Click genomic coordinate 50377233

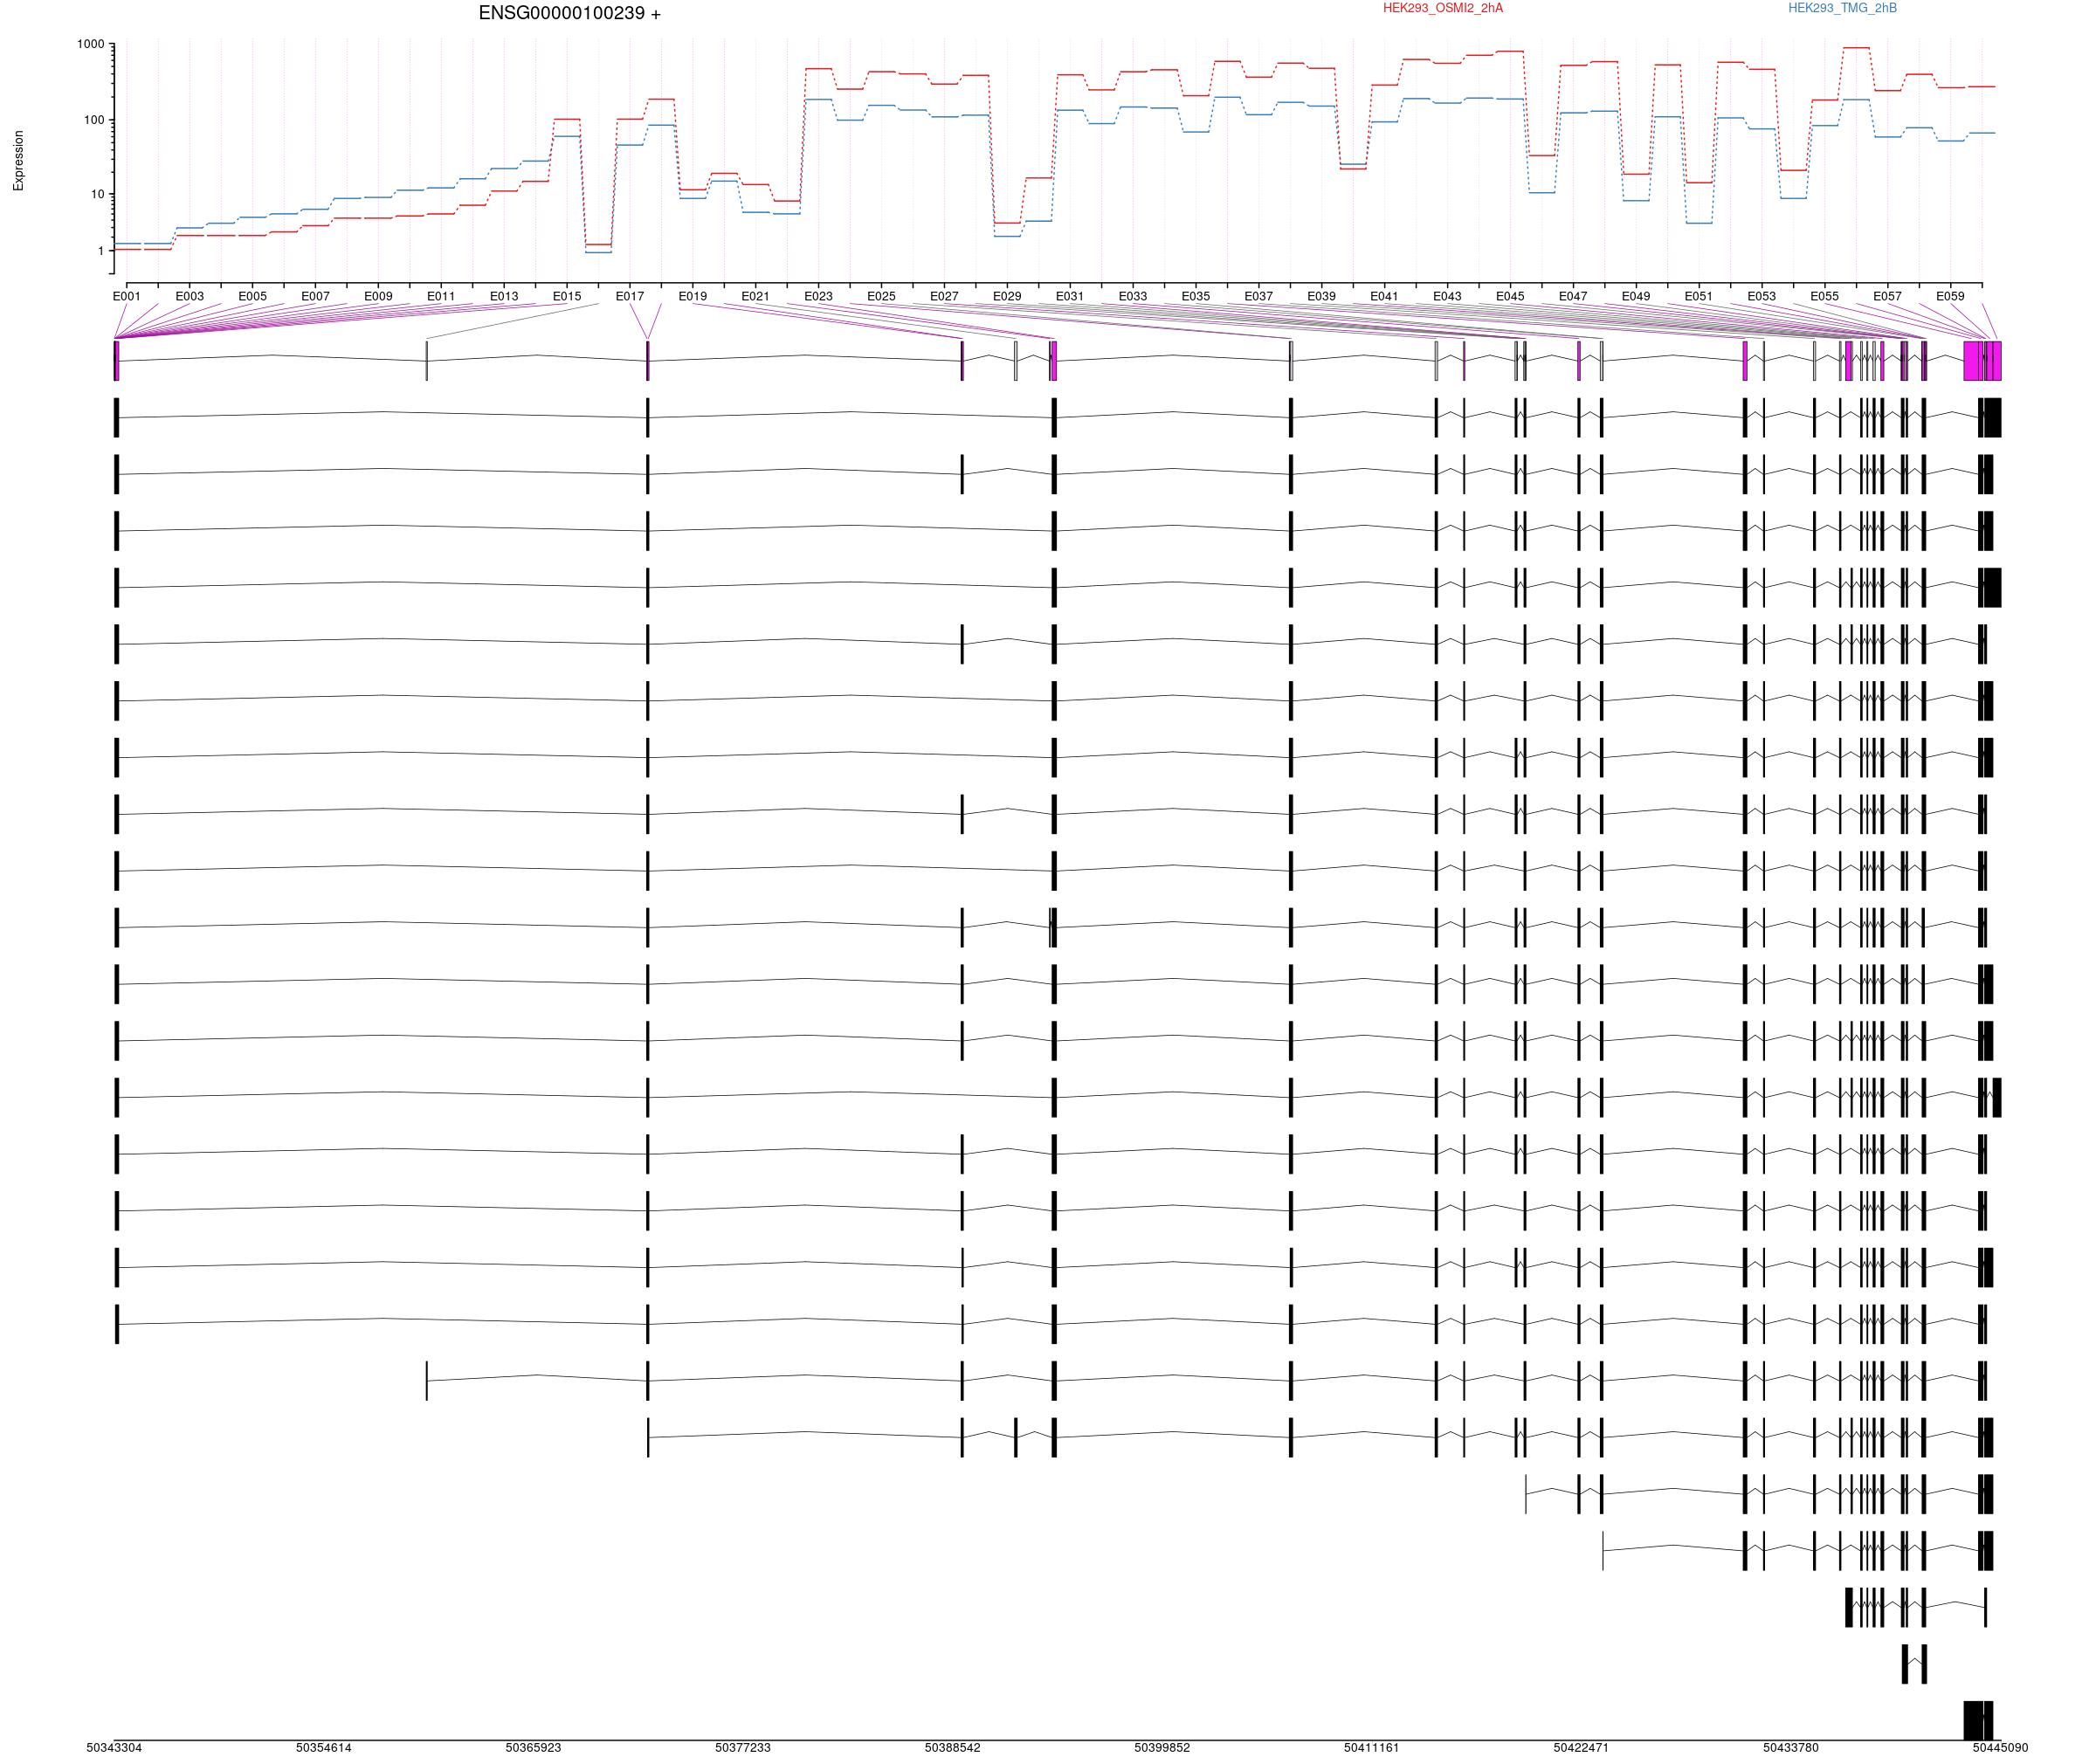point(743,1748)
